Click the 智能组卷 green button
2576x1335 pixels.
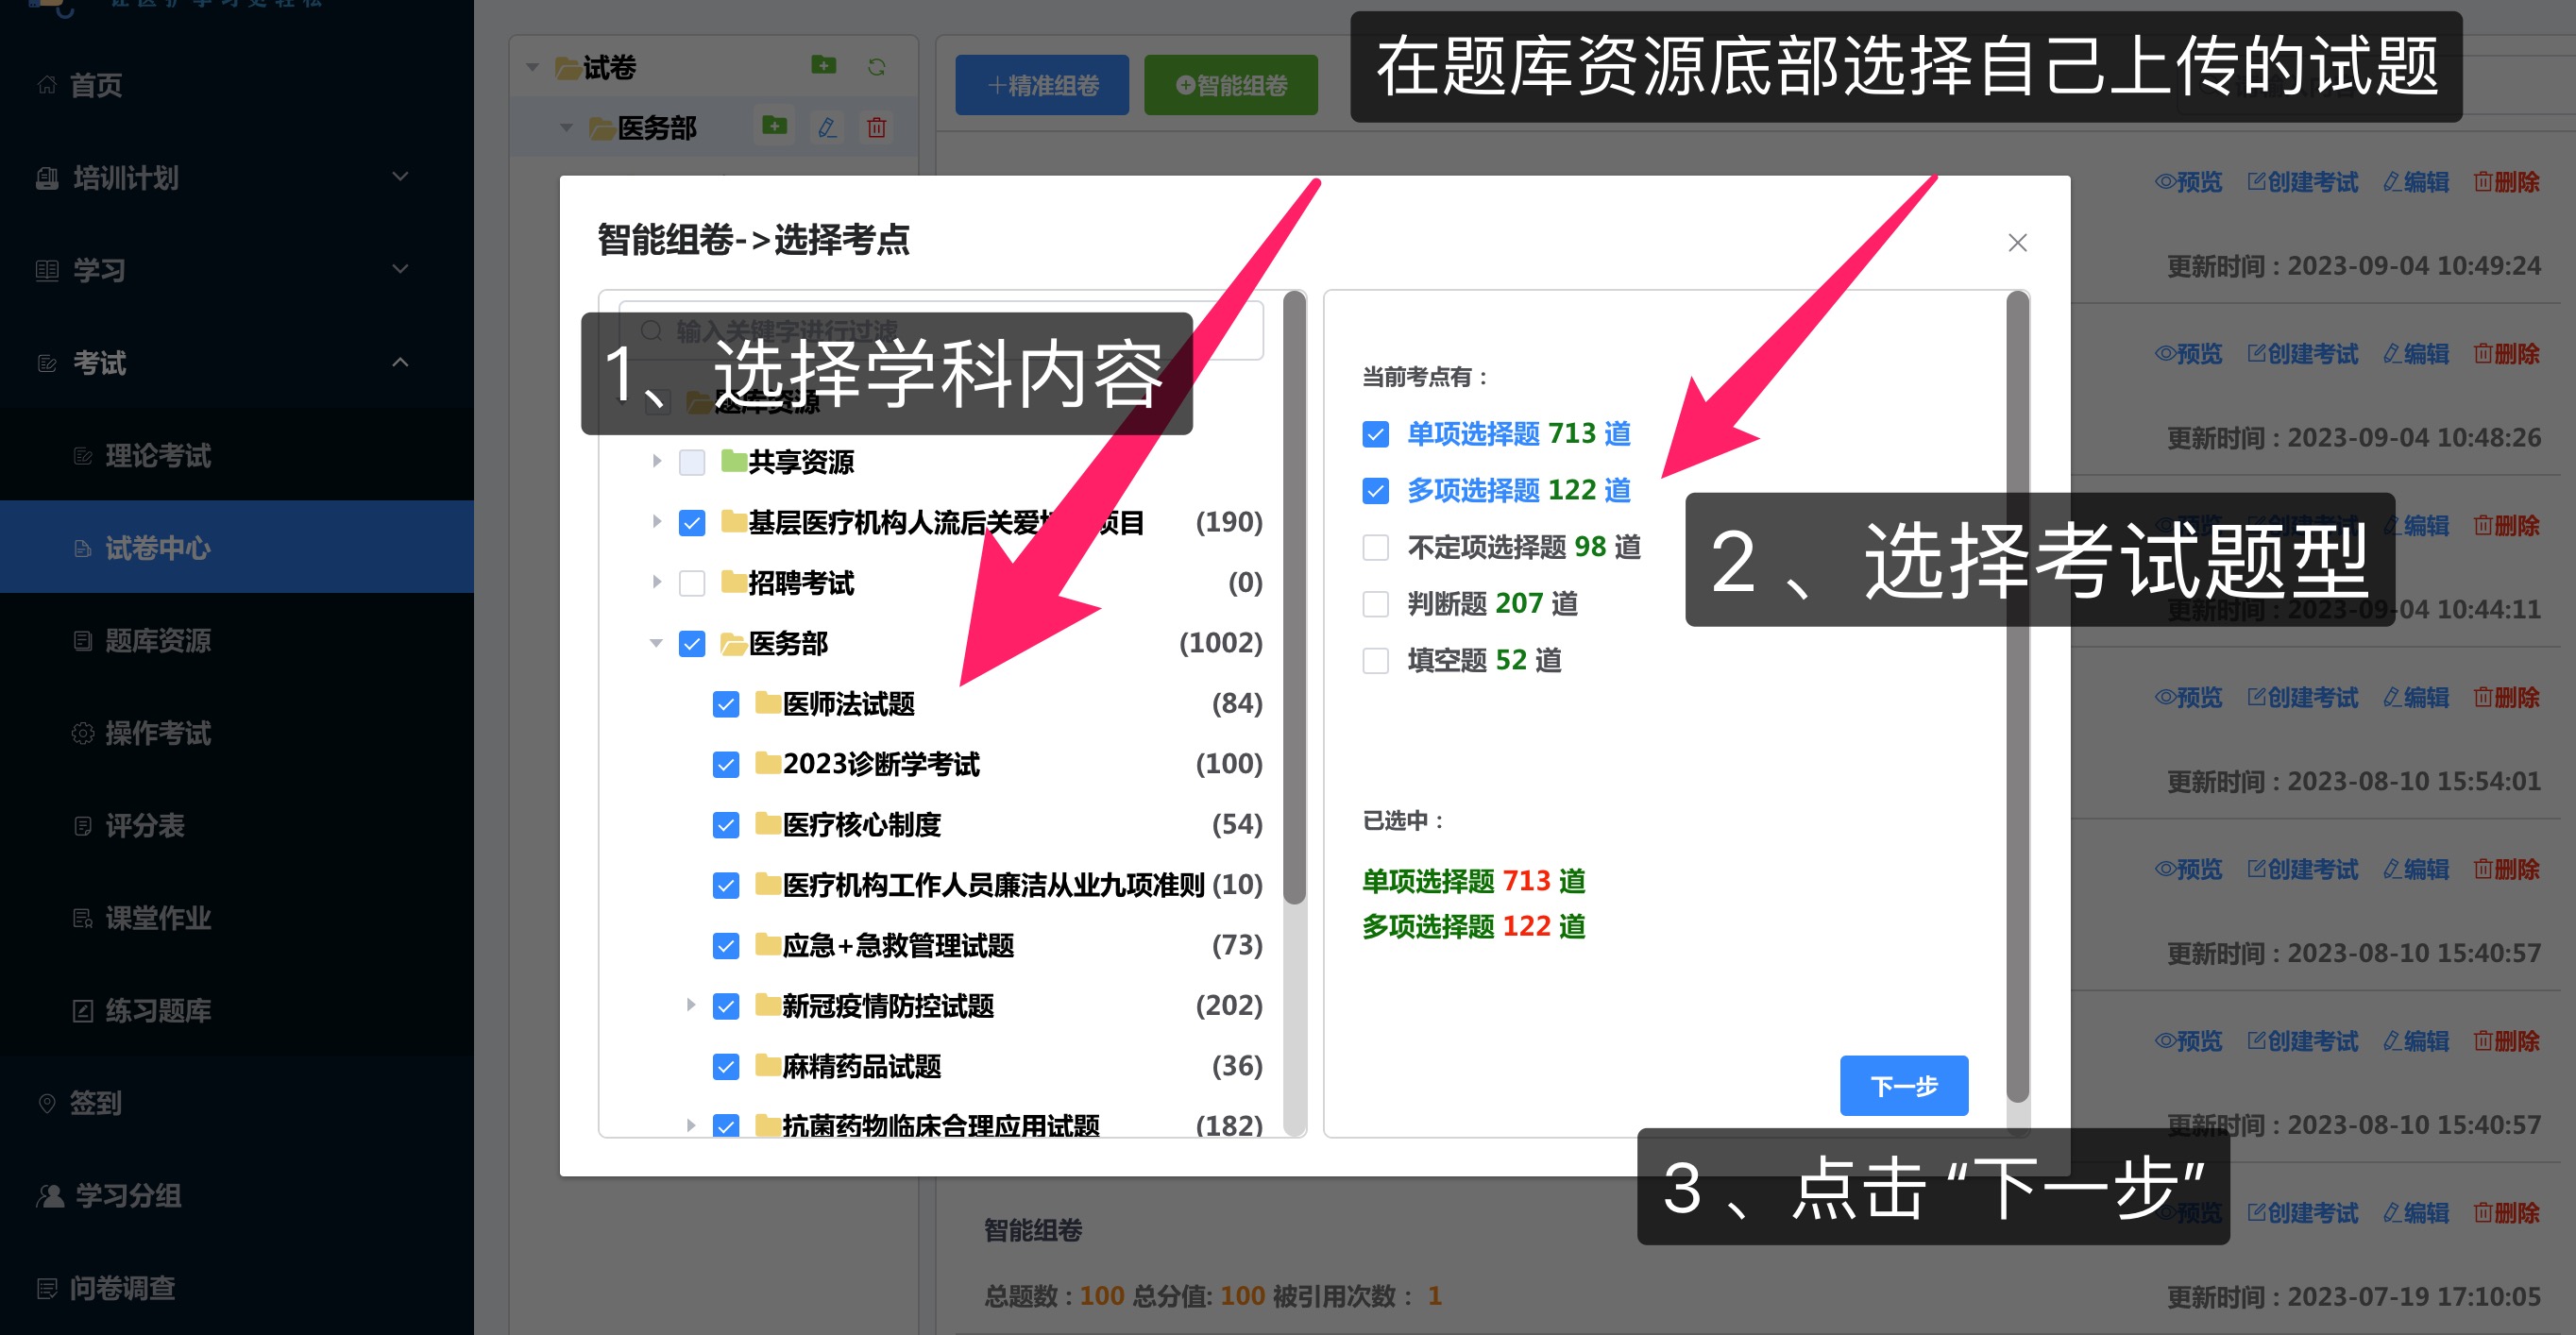pyautogui.click(x=1230, y=85)
